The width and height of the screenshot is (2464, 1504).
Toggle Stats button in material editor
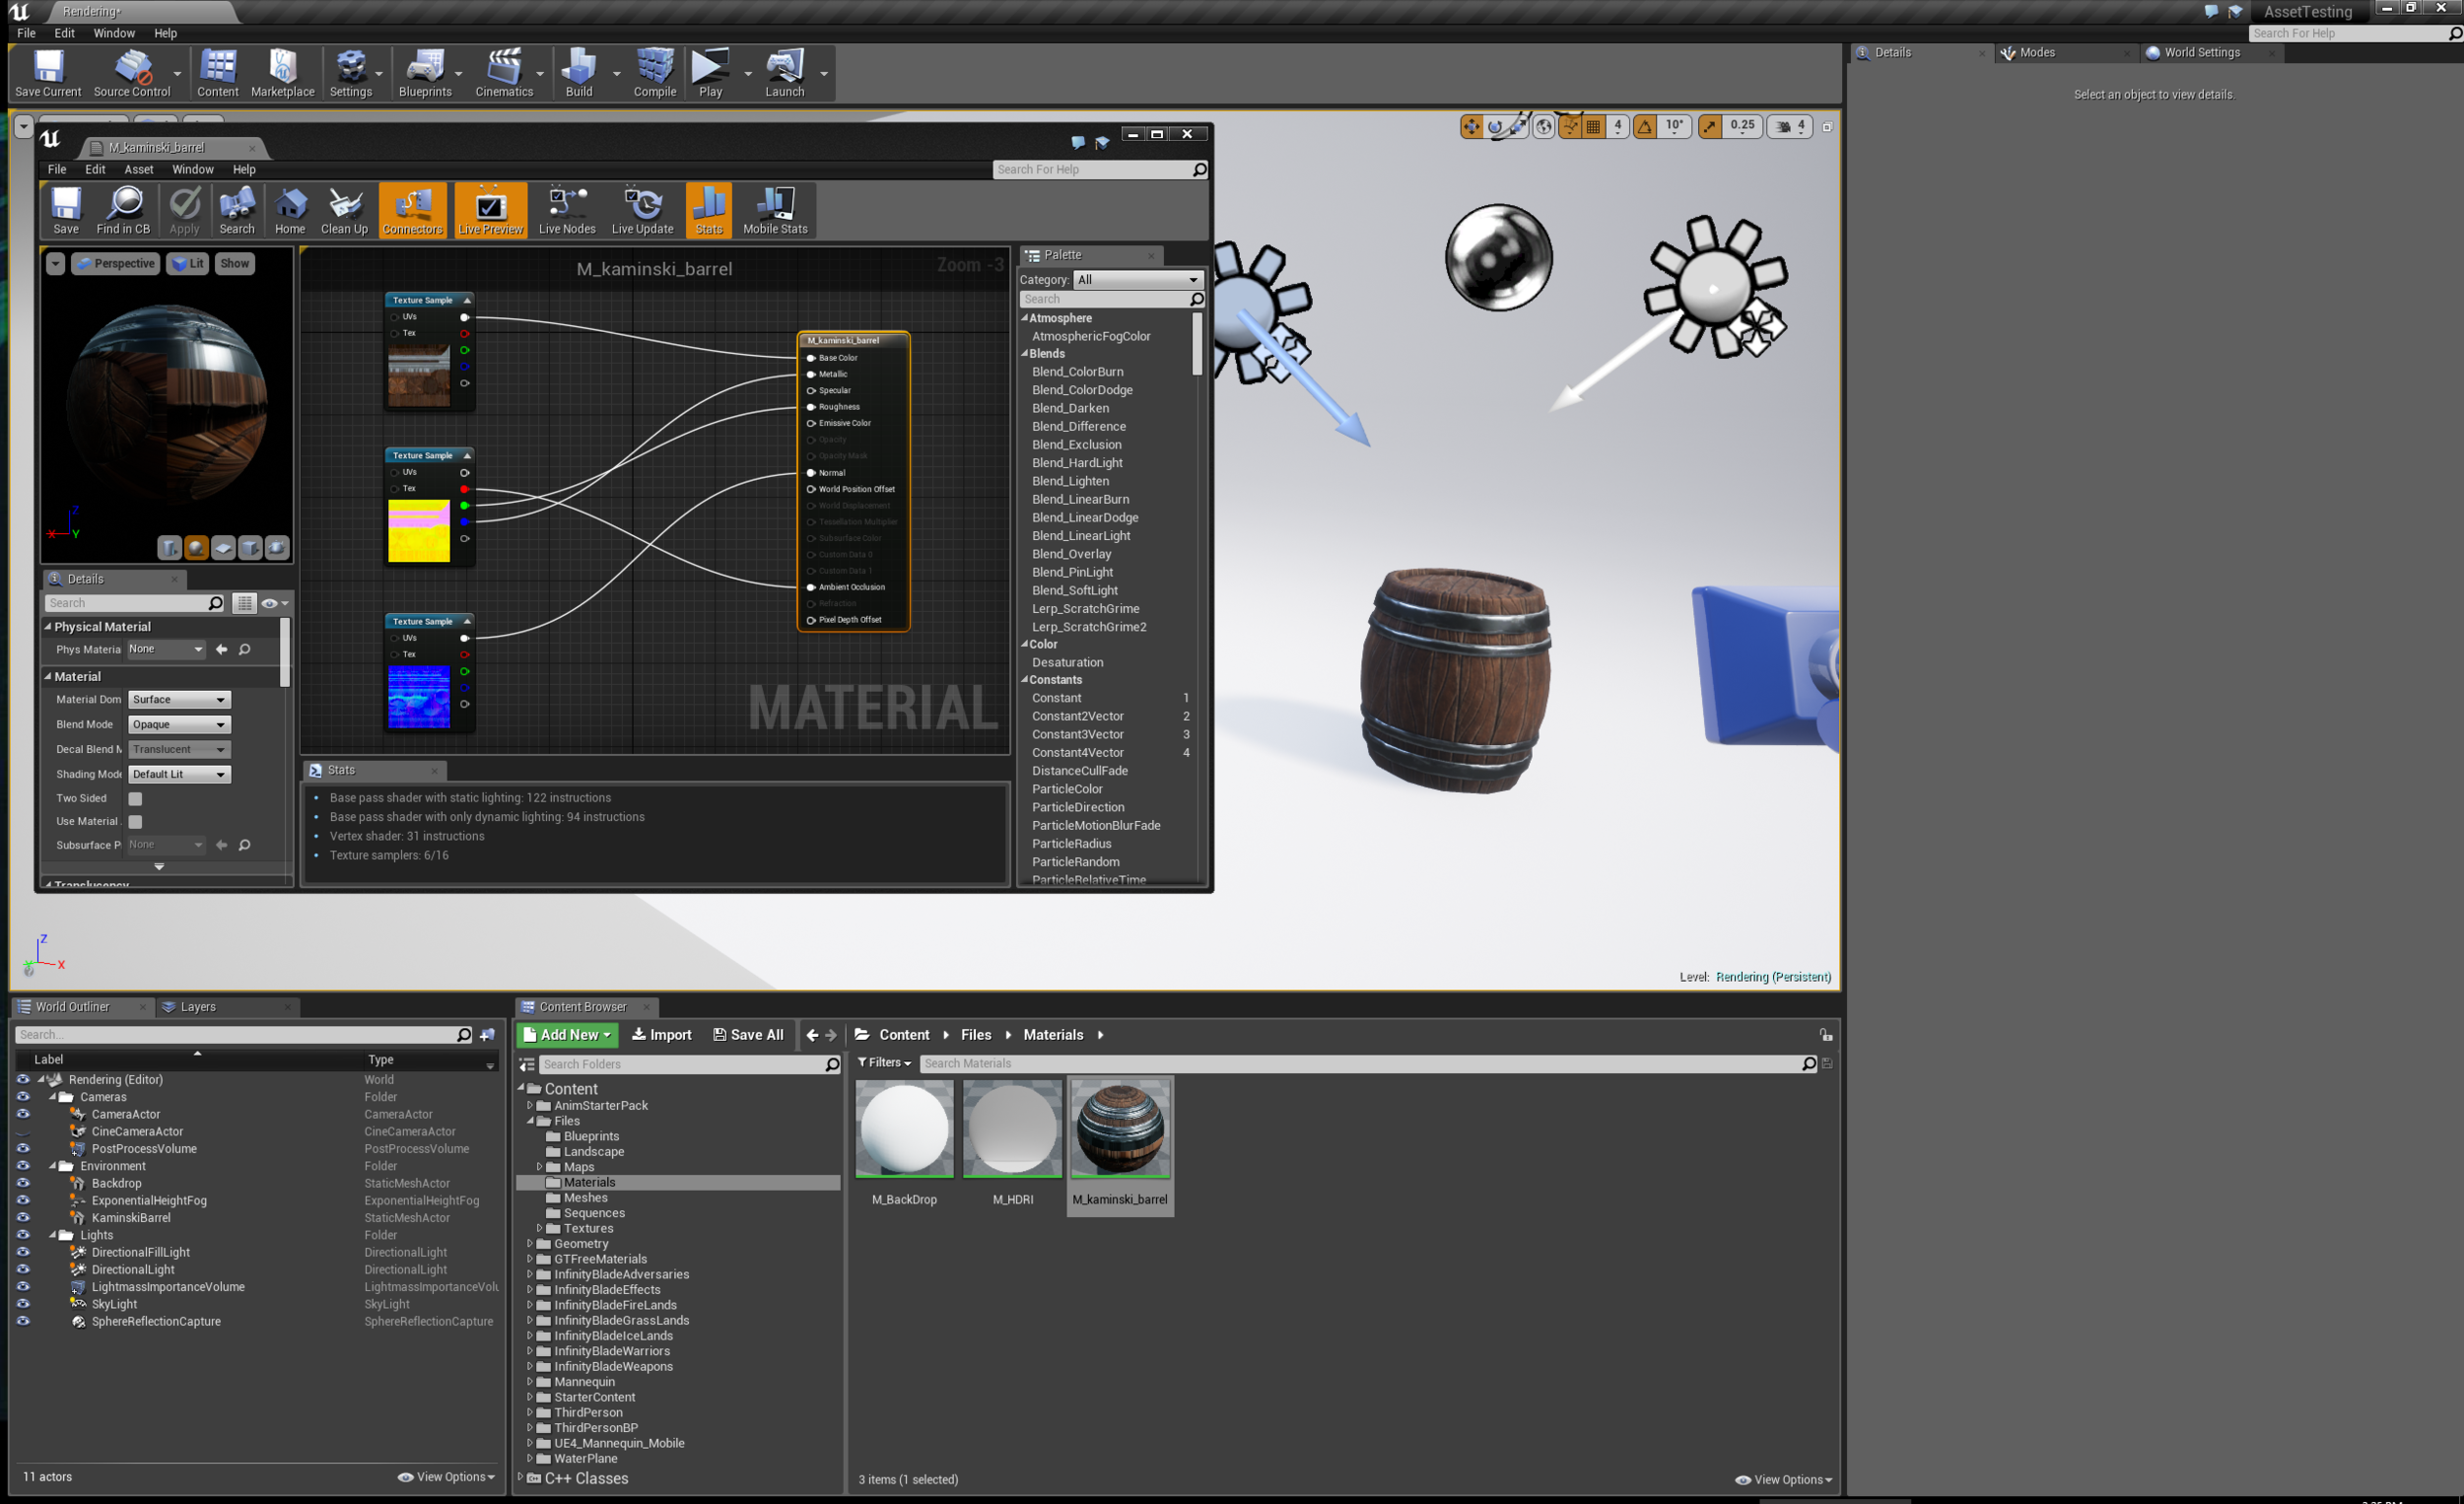pyautogui.click(x=709, y=211)
